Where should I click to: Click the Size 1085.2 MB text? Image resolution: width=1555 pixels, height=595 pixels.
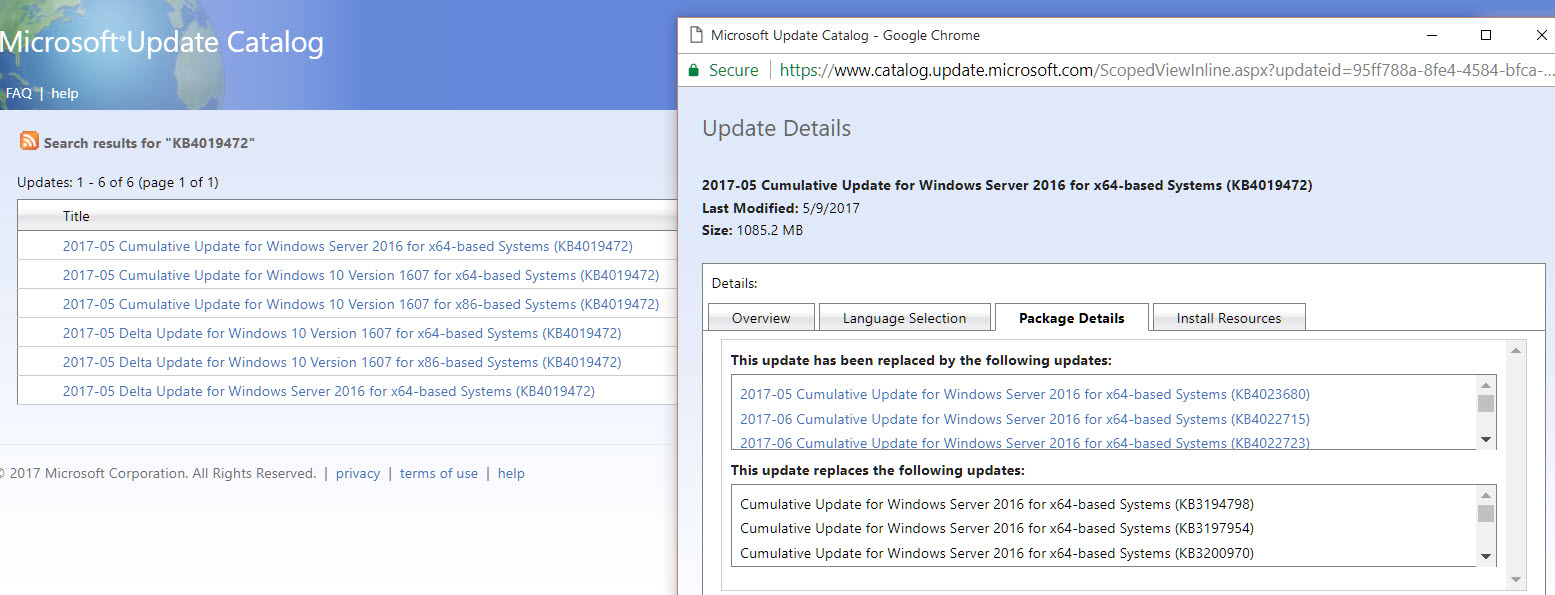click(x=752, y=230)
